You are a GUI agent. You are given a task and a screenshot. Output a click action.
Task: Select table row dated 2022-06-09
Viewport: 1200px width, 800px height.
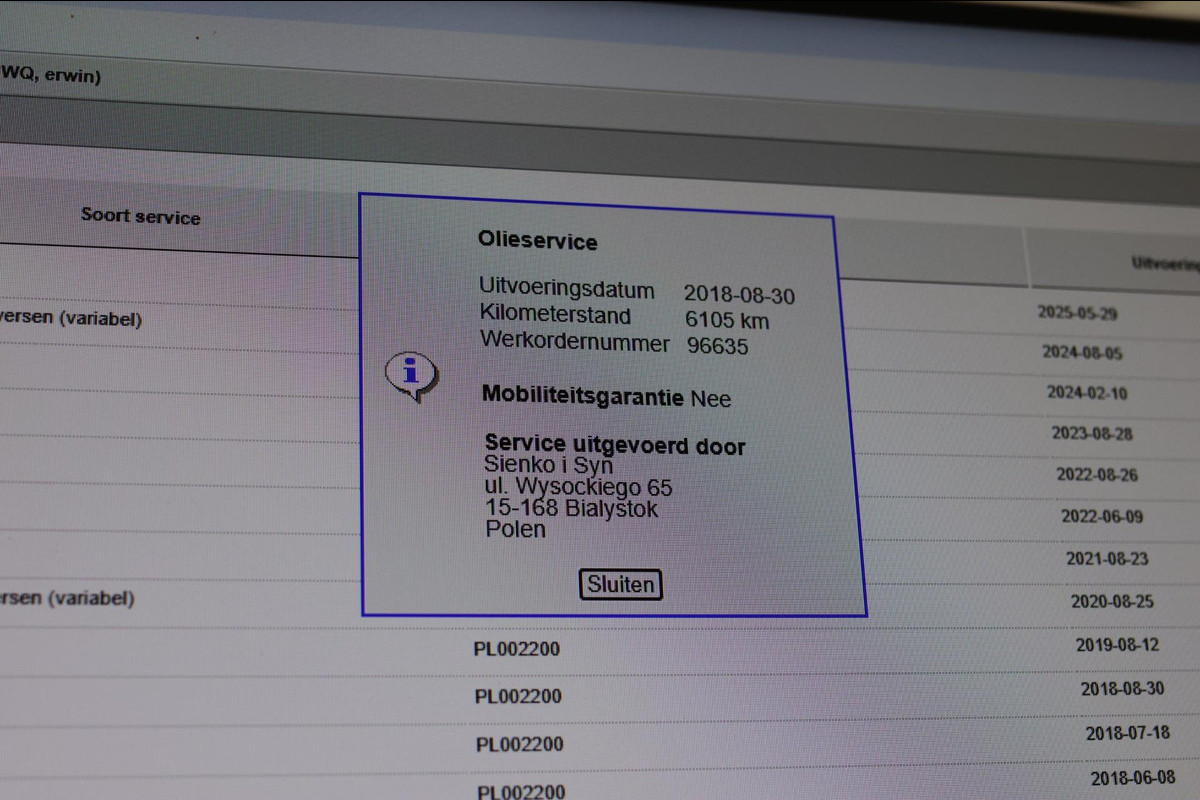[1102, 517]
